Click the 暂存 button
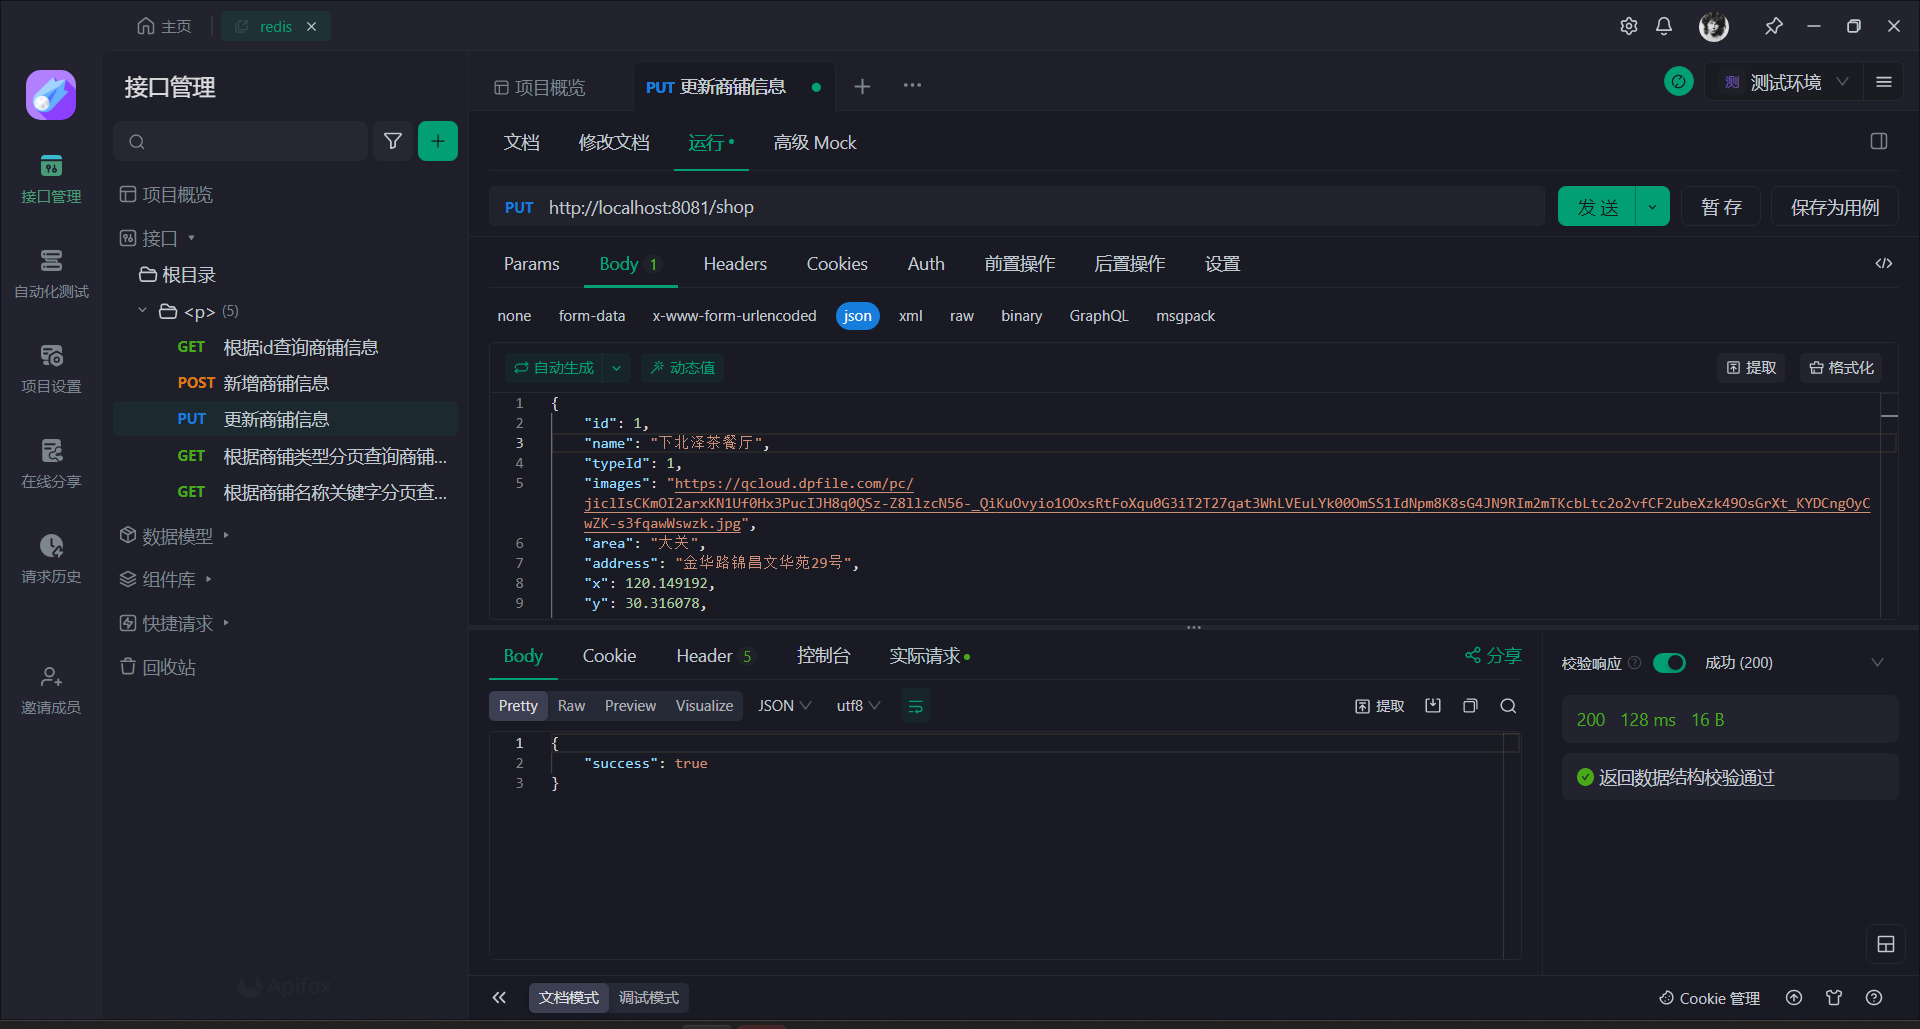This screenshot has height=1029, width=1920. (x=1721, y=207)
